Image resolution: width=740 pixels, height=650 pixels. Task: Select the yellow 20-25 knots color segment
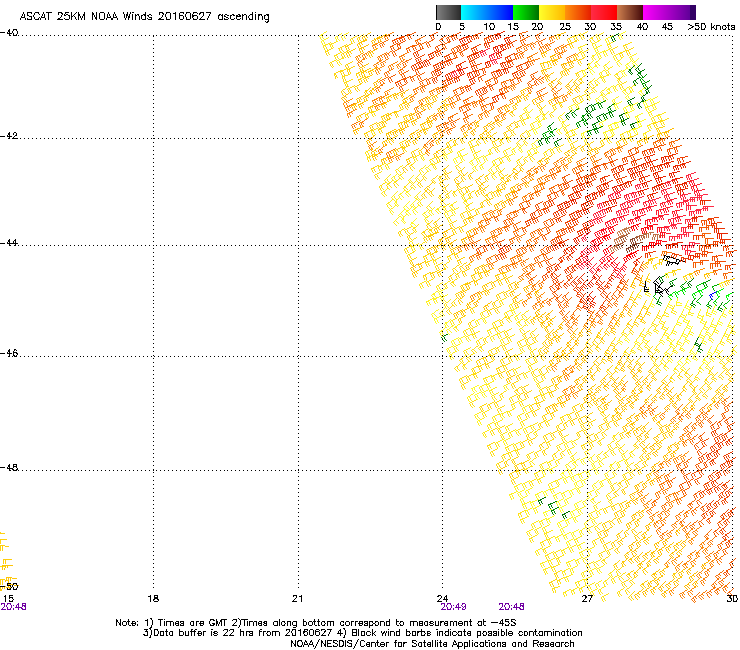coord(552,12)
